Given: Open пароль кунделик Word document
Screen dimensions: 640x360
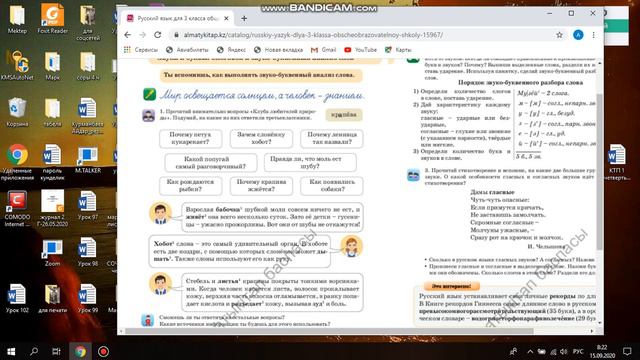Looking at the screenshot, I should pyautogui.click(x=52, y=162).
